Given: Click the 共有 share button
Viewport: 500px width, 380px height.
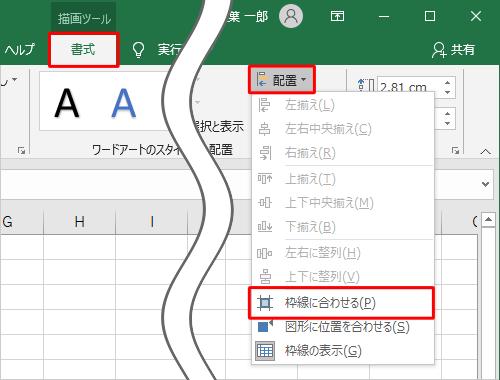Looking at the screenshot, I should (x=453, y=50).
